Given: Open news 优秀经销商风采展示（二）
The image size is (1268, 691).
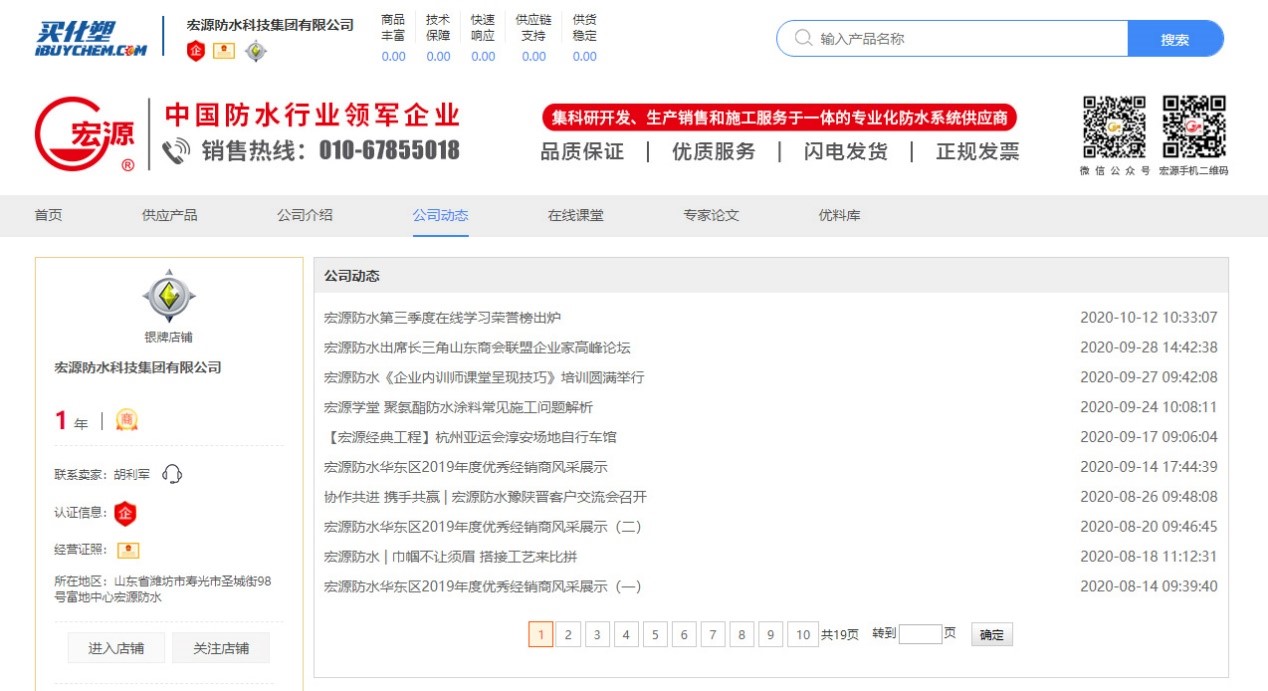Looking at the screenshot, I should tap(483, 527).
